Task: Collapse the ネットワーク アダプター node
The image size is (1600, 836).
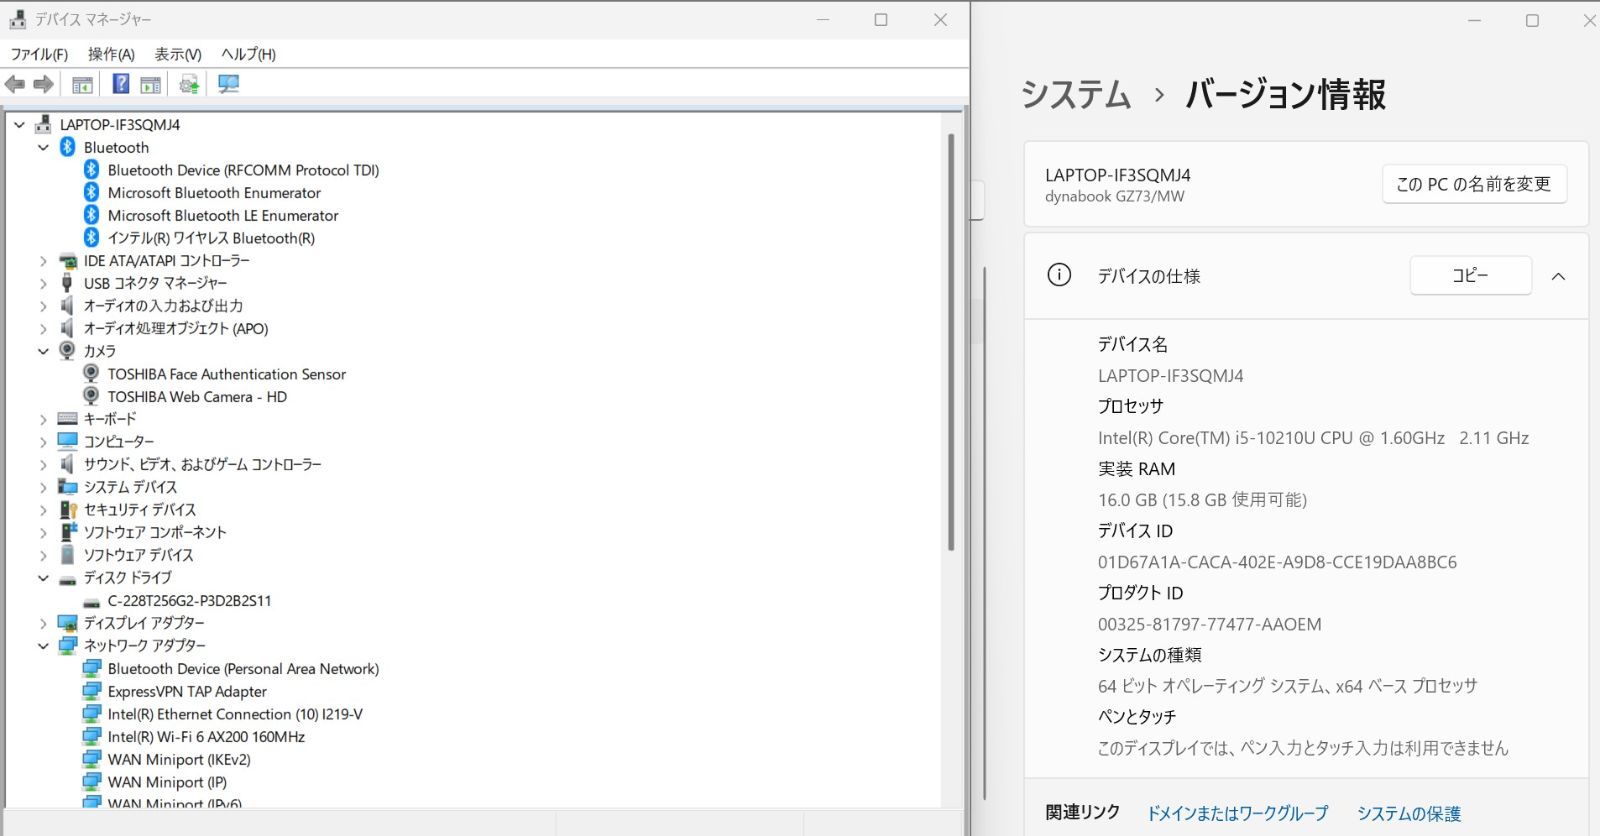Action: (x=43, y=646)
